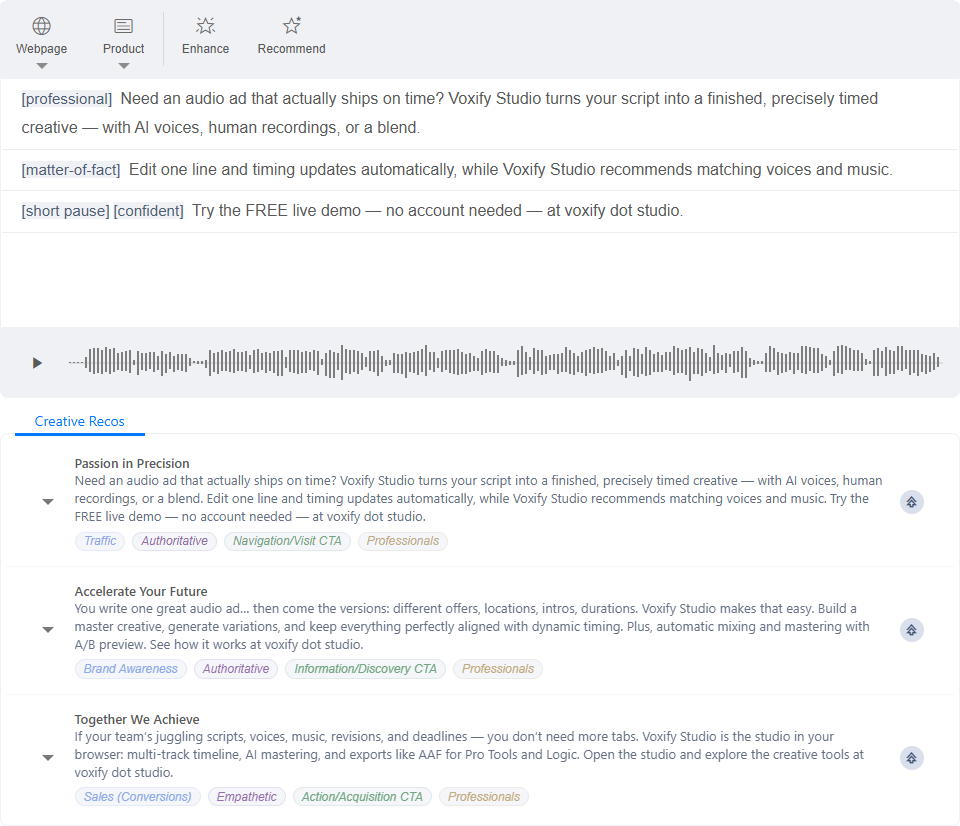
Task: Click the Product list icon
Action: click(124, 26)
